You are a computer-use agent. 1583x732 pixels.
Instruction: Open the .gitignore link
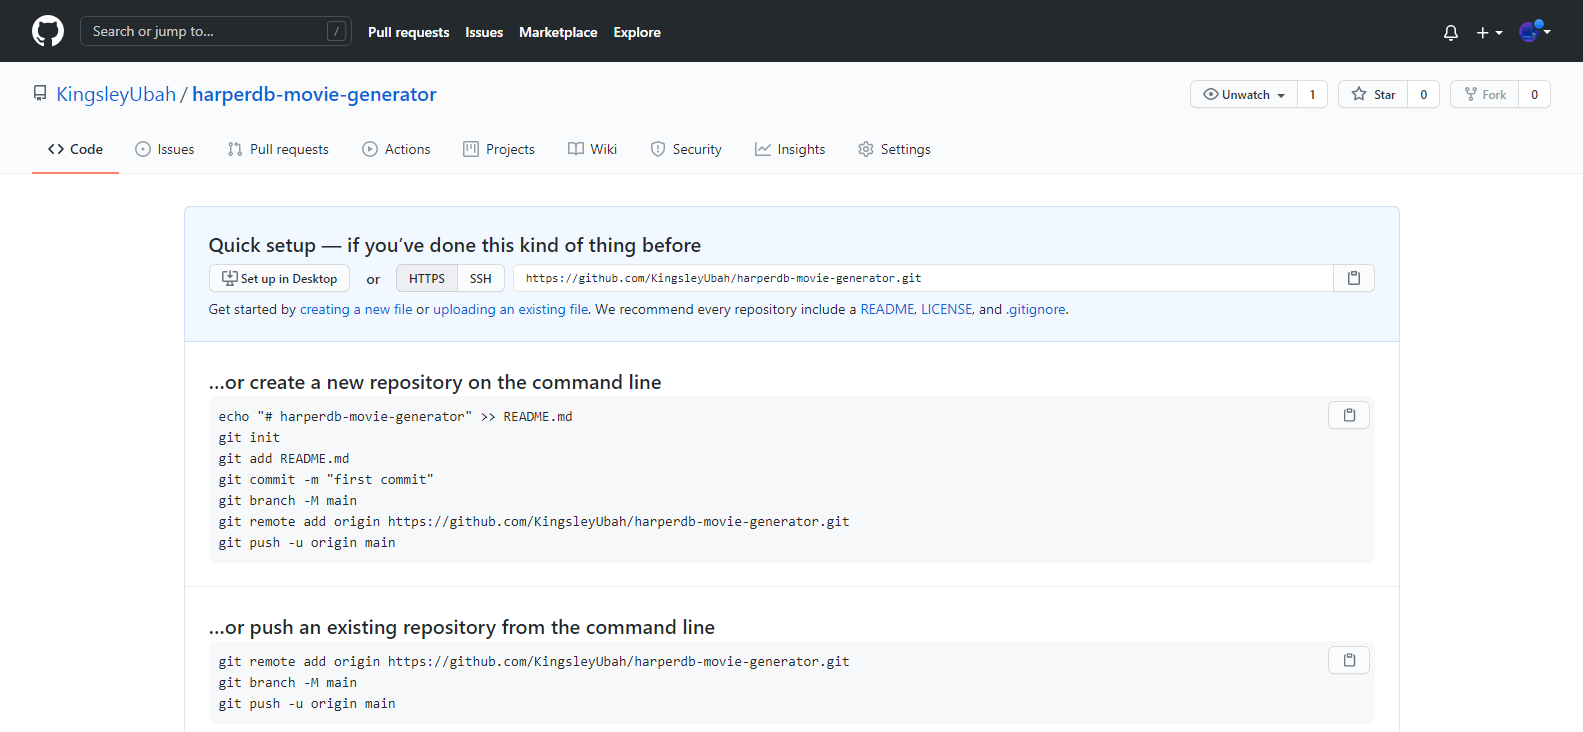(x=1035, y=309)
